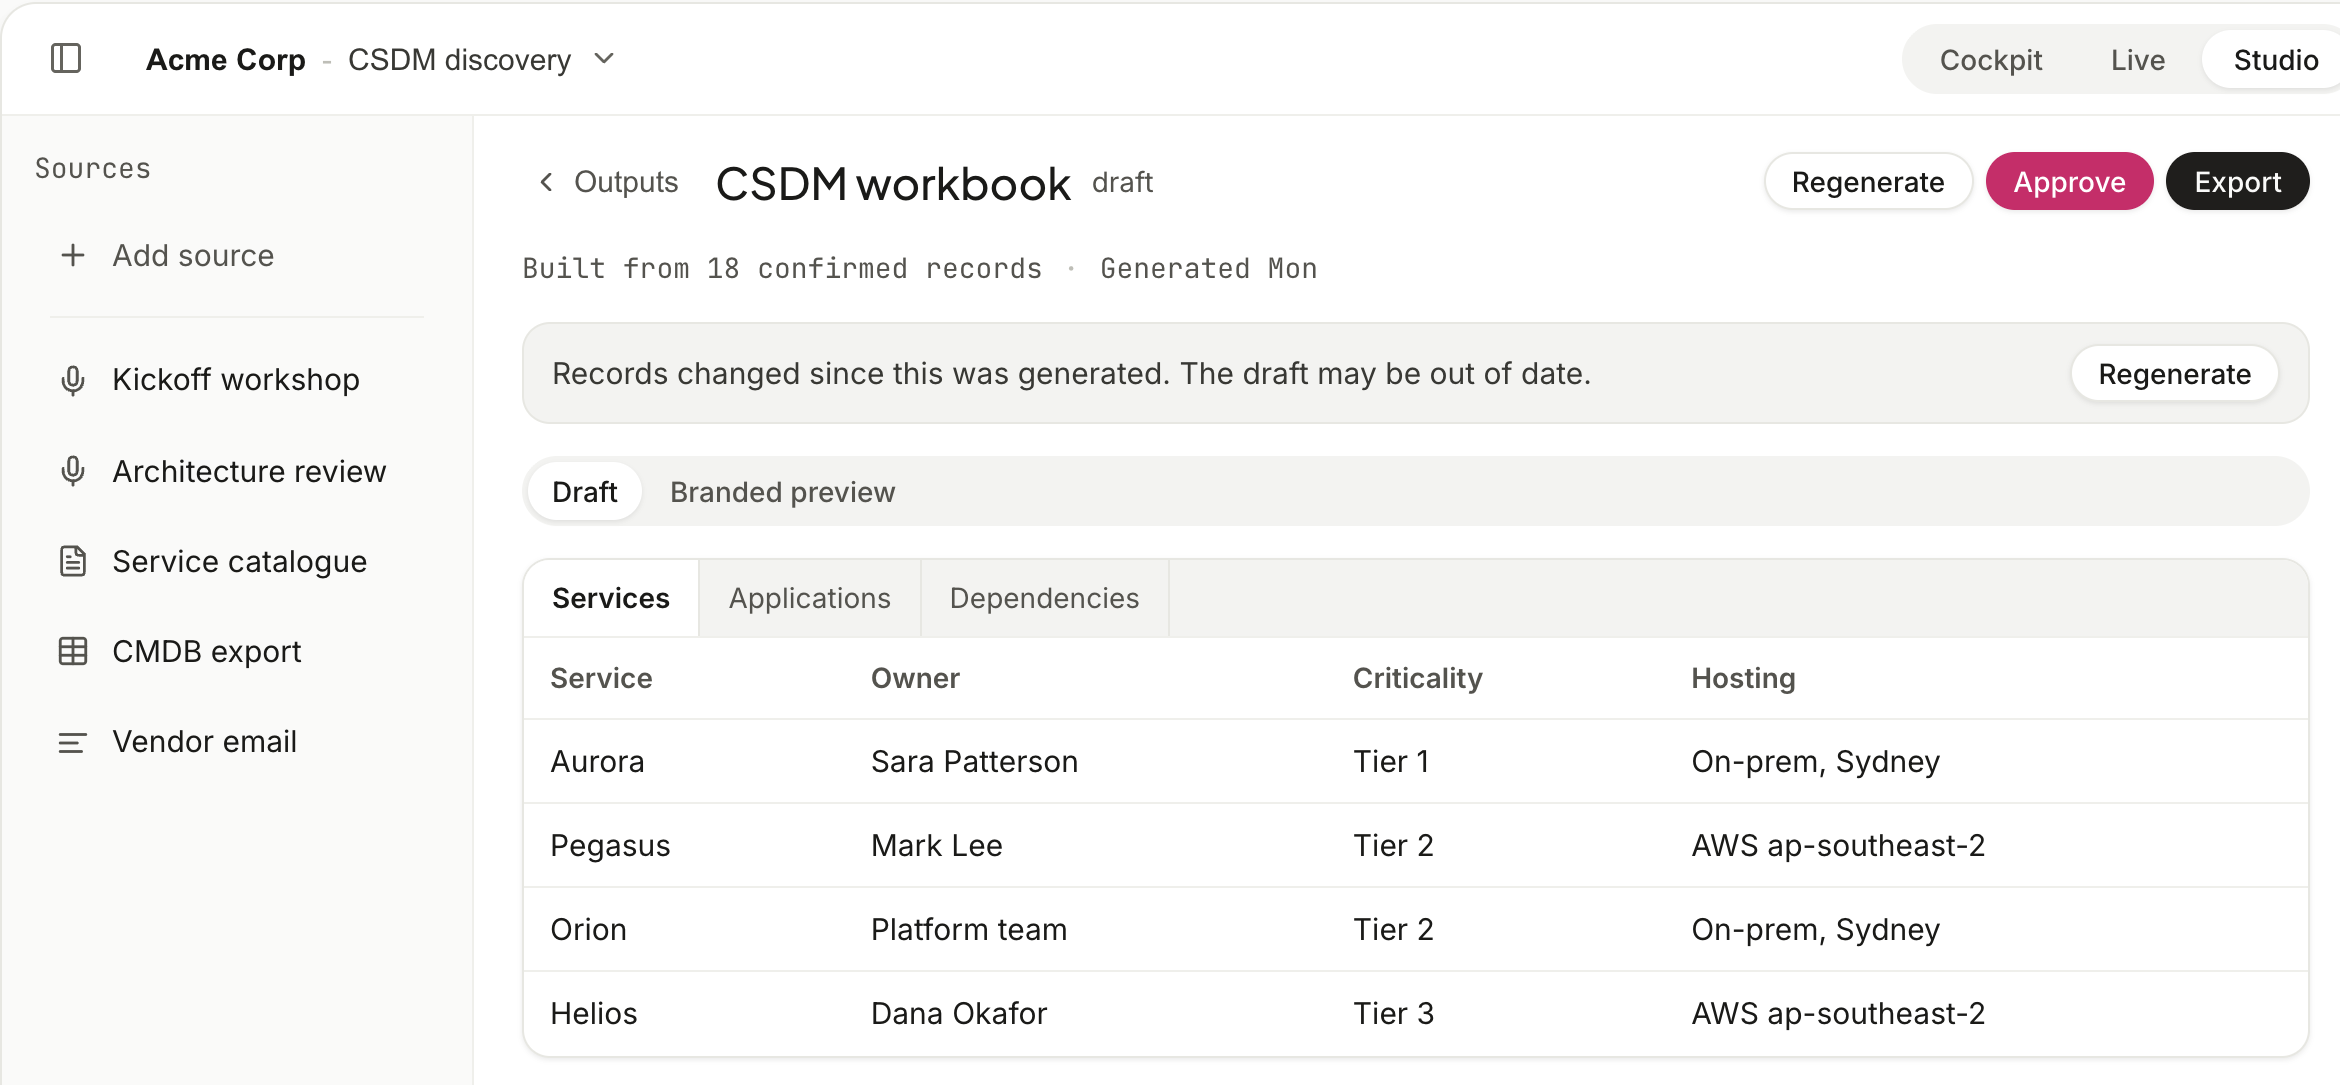
Task: Export the CSDM workbook
Action: point(2238,182)
